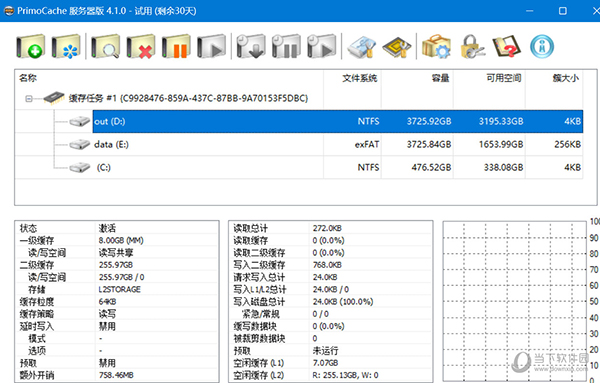Open the memory chip management icon
The image size is (600, 383).
tap(397, 47)
